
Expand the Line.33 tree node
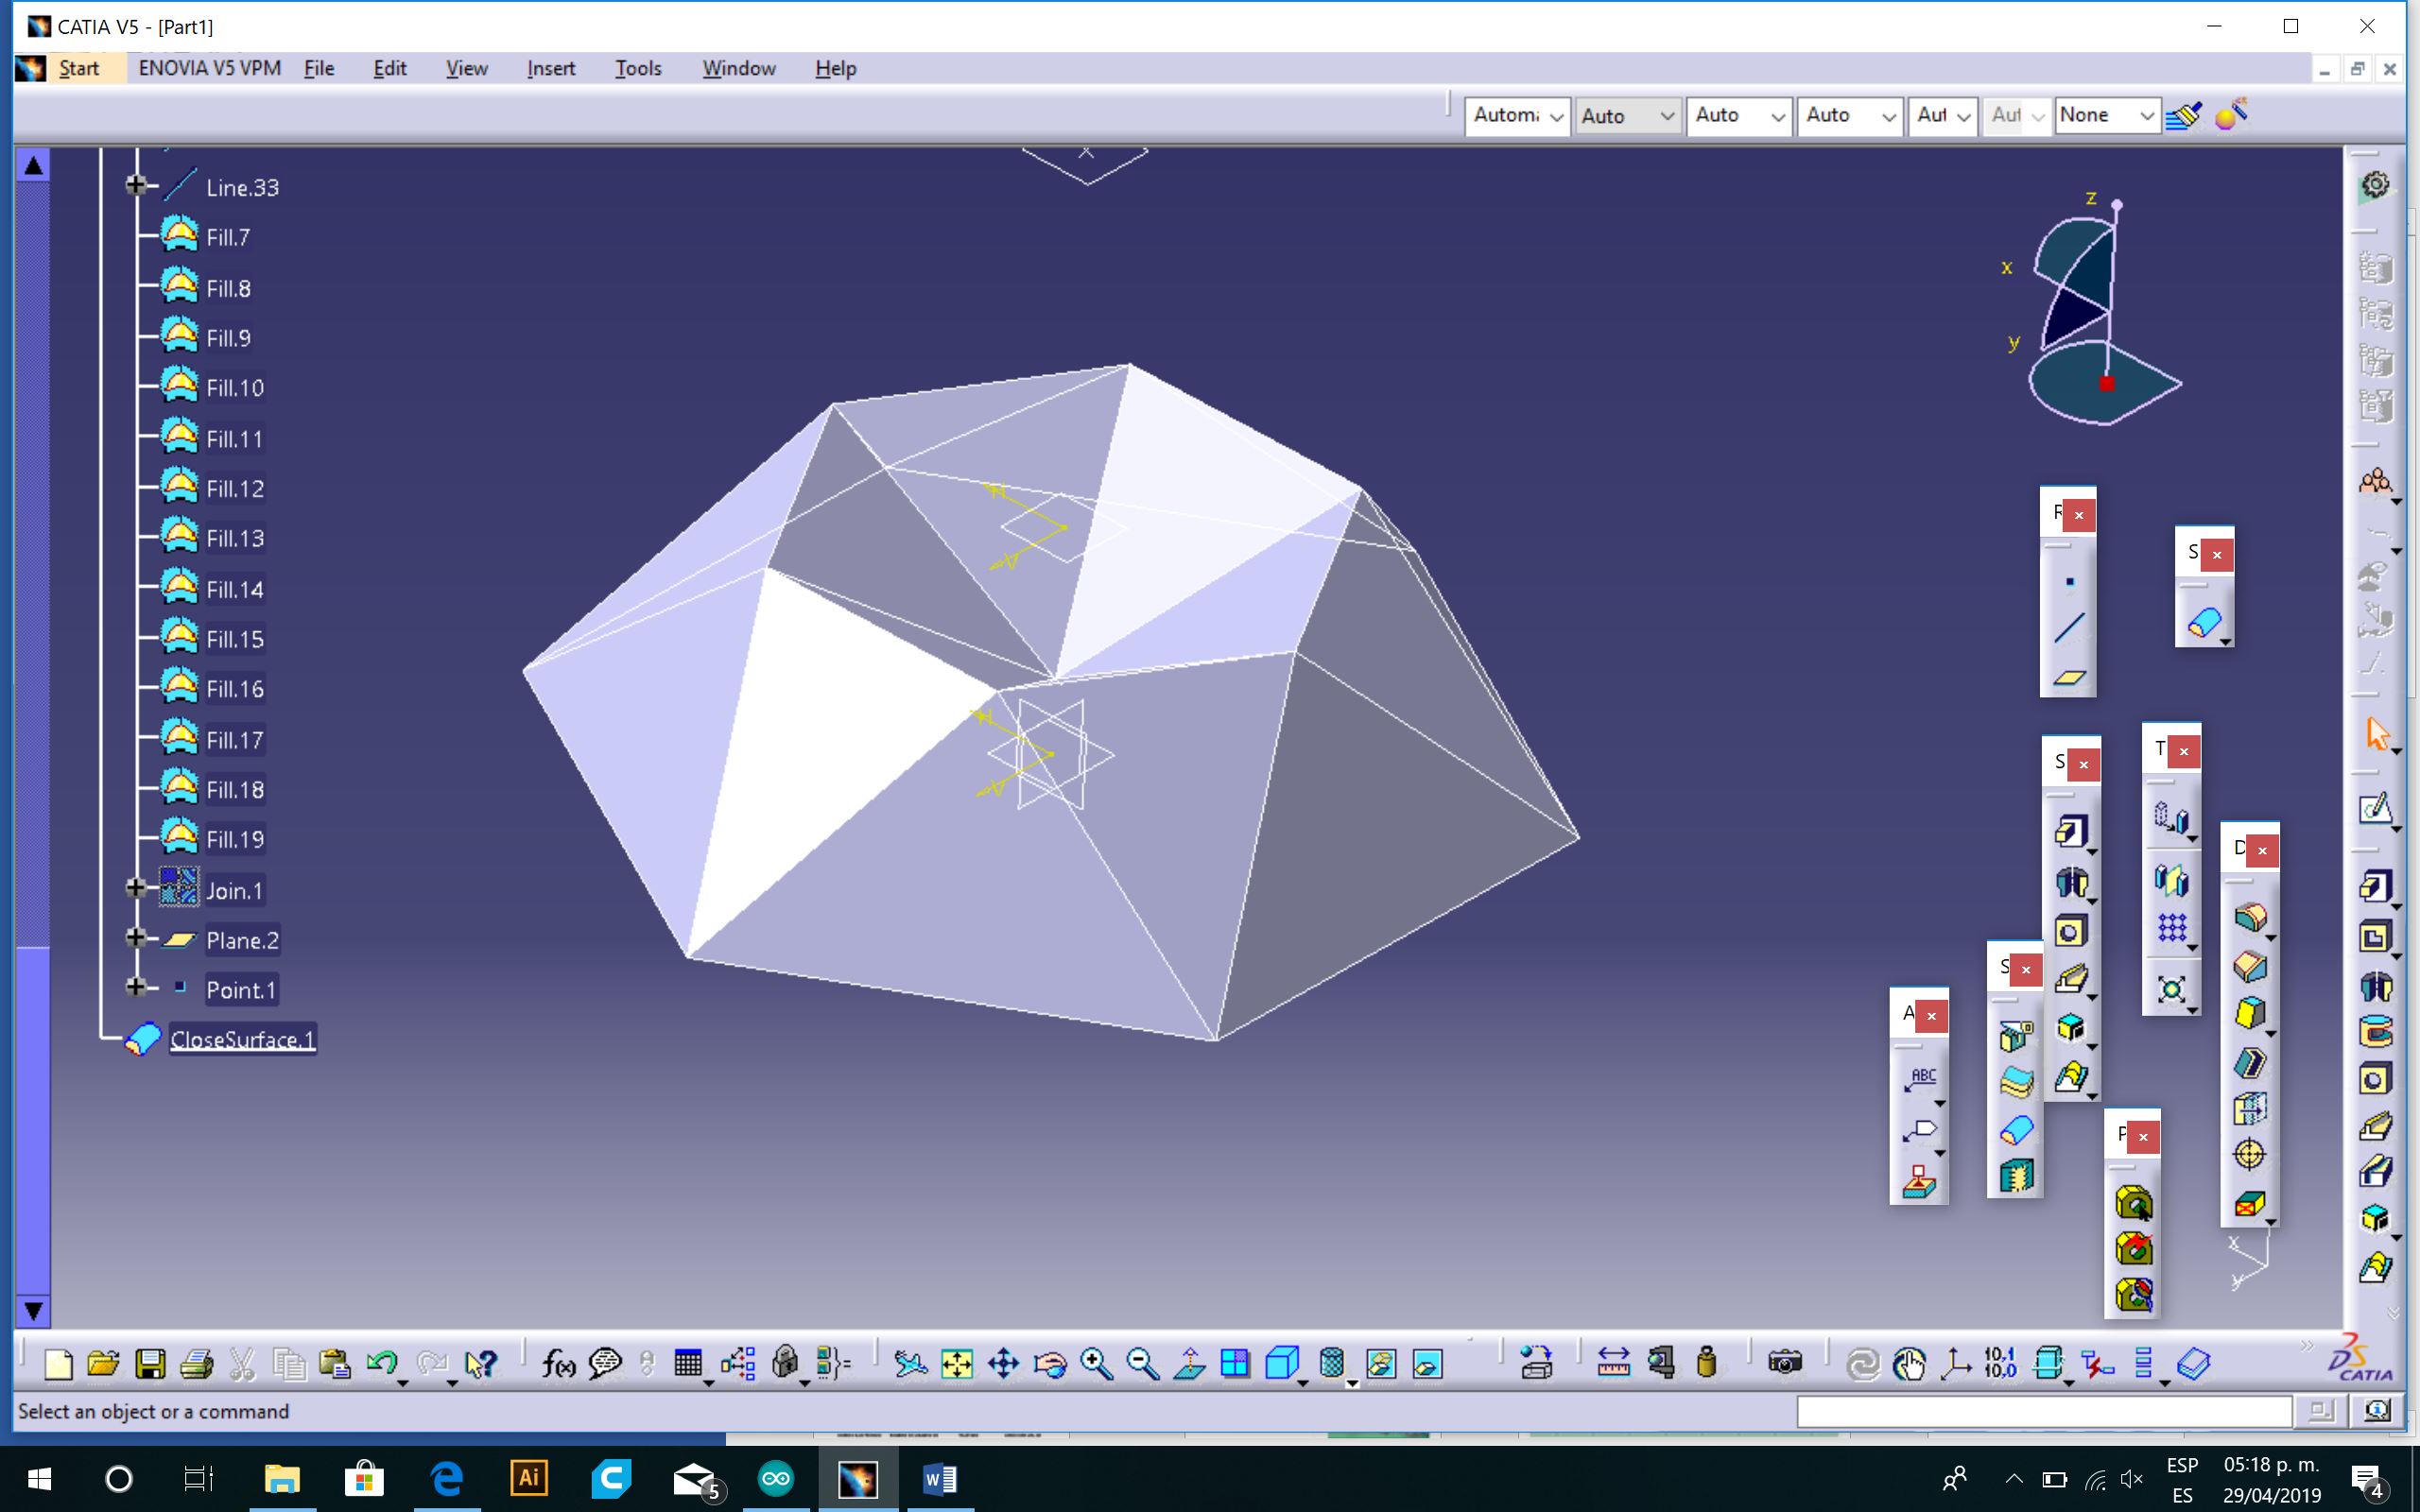point(136,185)
